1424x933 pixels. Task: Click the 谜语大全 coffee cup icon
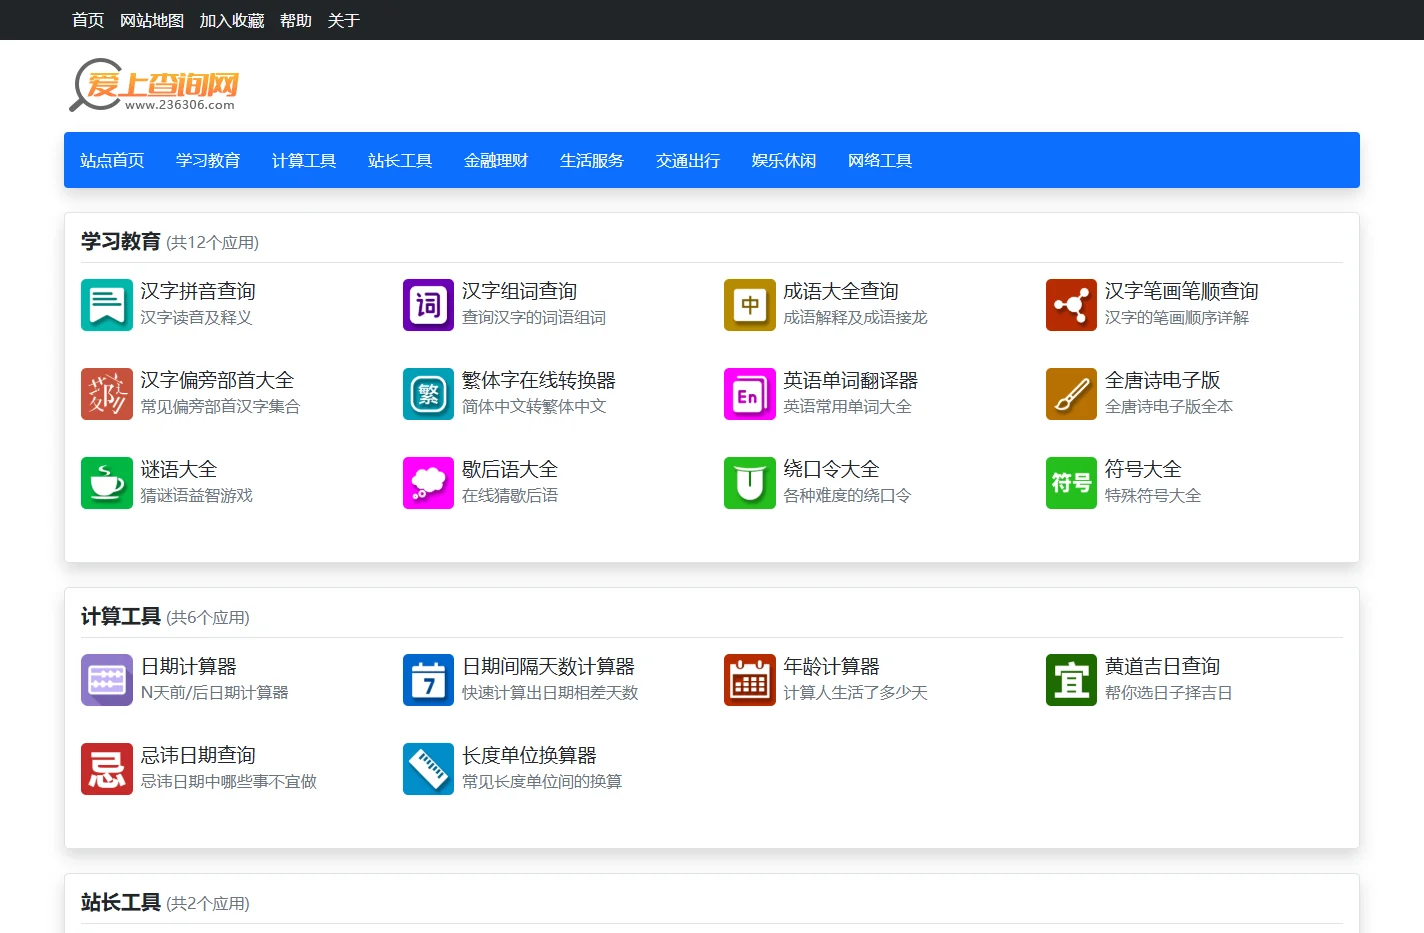tap(107, 483)
